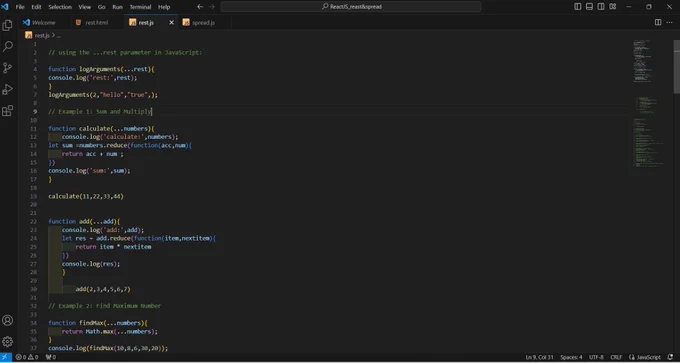
Task: Open the Search view in the activity bar
Action: 7,46
